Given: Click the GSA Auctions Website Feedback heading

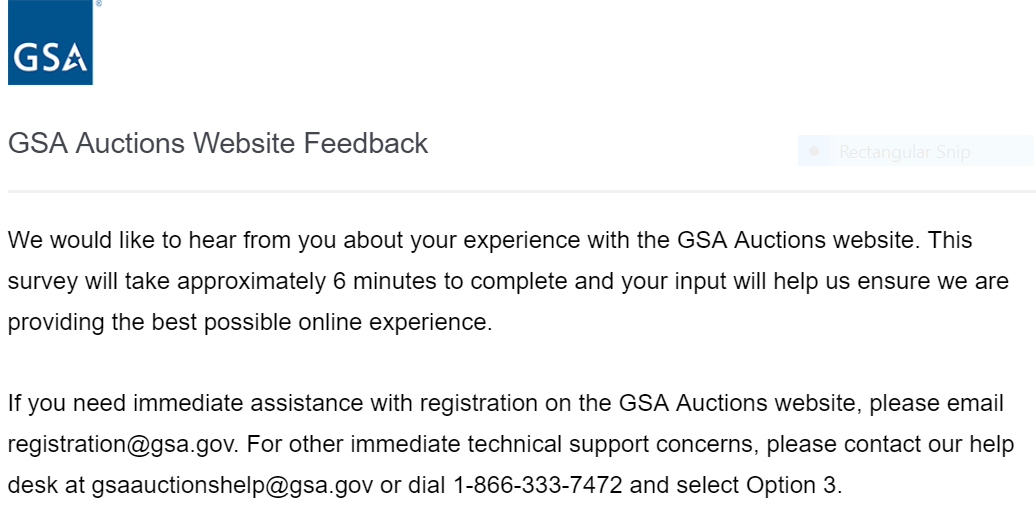Looking at the screenshot, I should [x=218, y=143].
